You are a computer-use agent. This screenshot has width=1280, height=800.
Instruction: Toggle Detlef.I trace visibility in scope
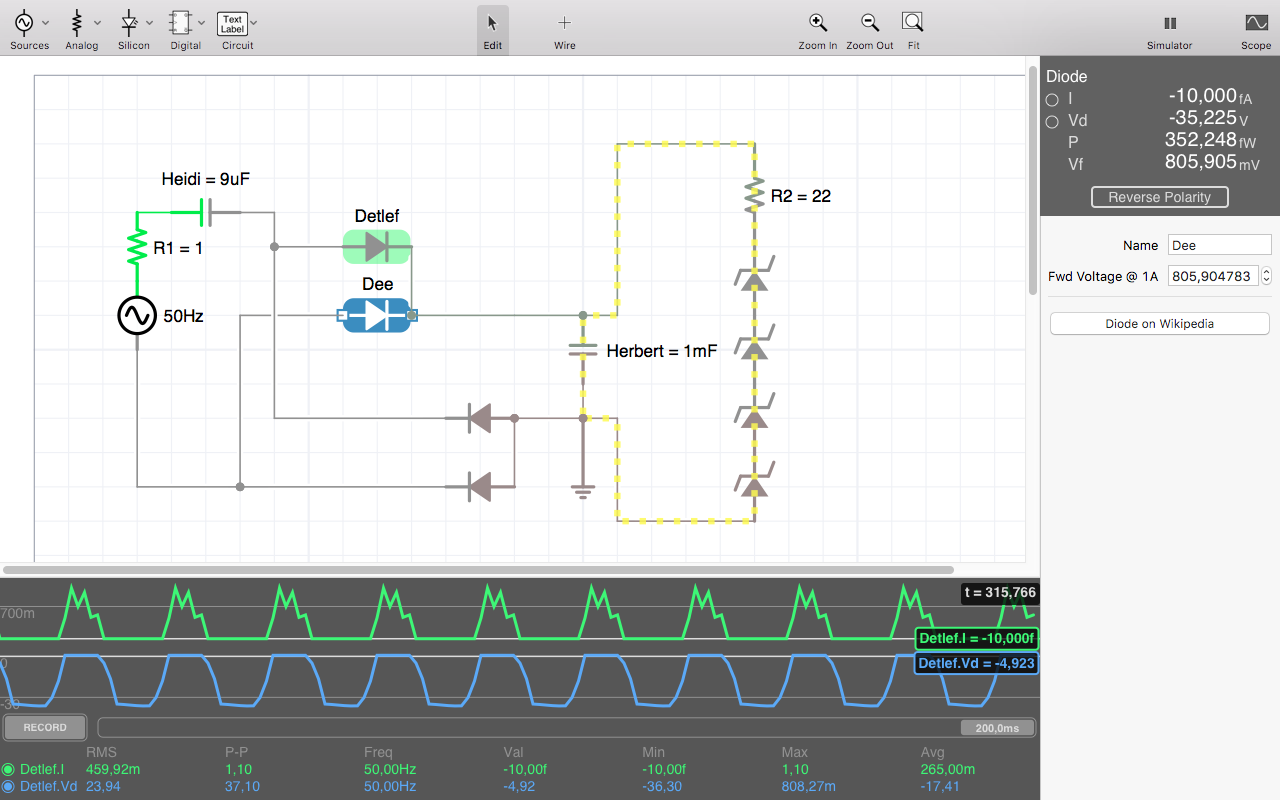coord(9,770)
